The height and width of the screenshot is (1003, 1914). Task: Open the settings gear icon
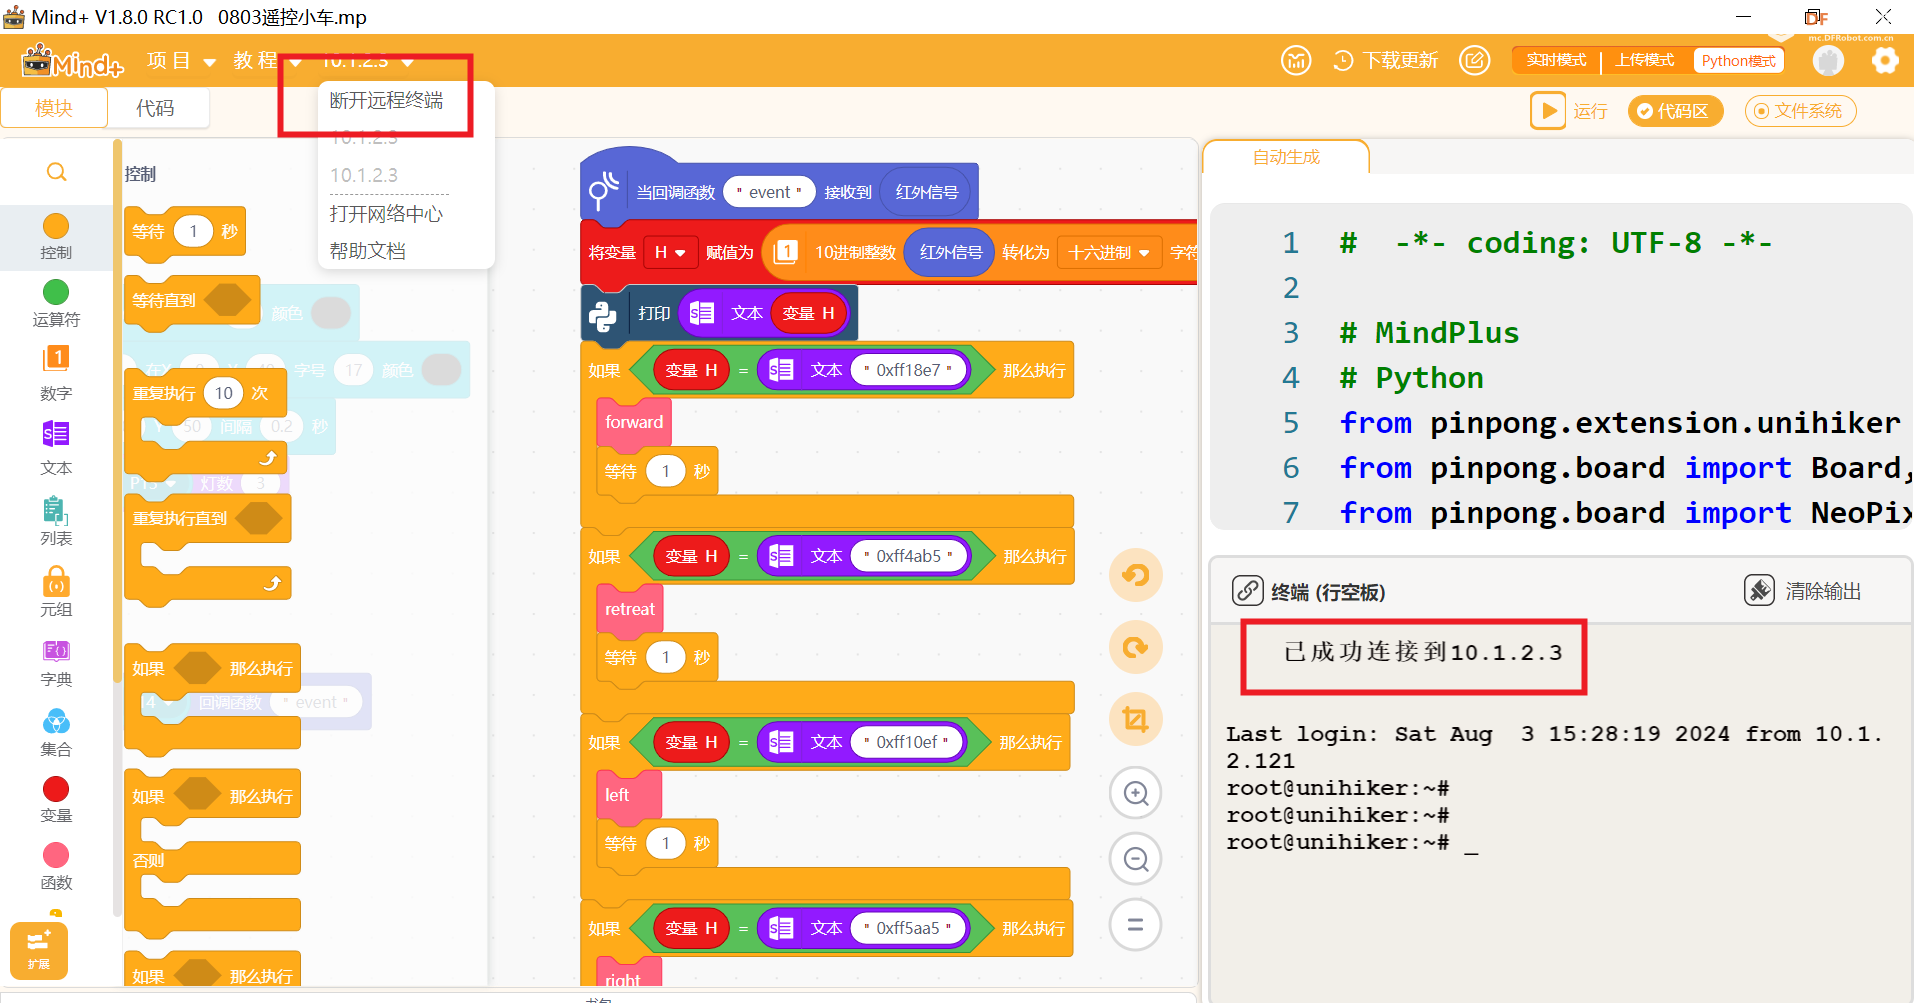click(1885, 61)
